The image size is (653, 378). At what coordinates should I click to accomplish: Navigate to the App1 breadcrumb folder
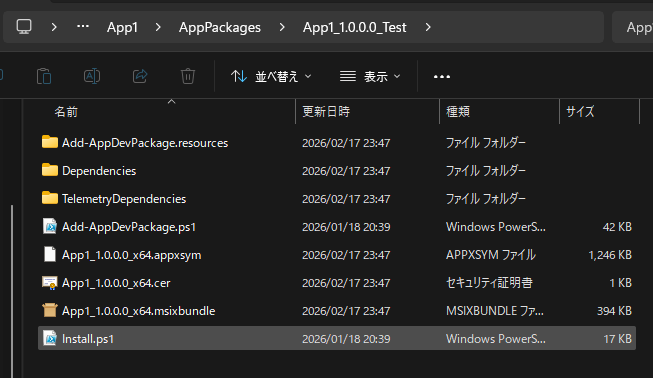(x=122, y=27)
